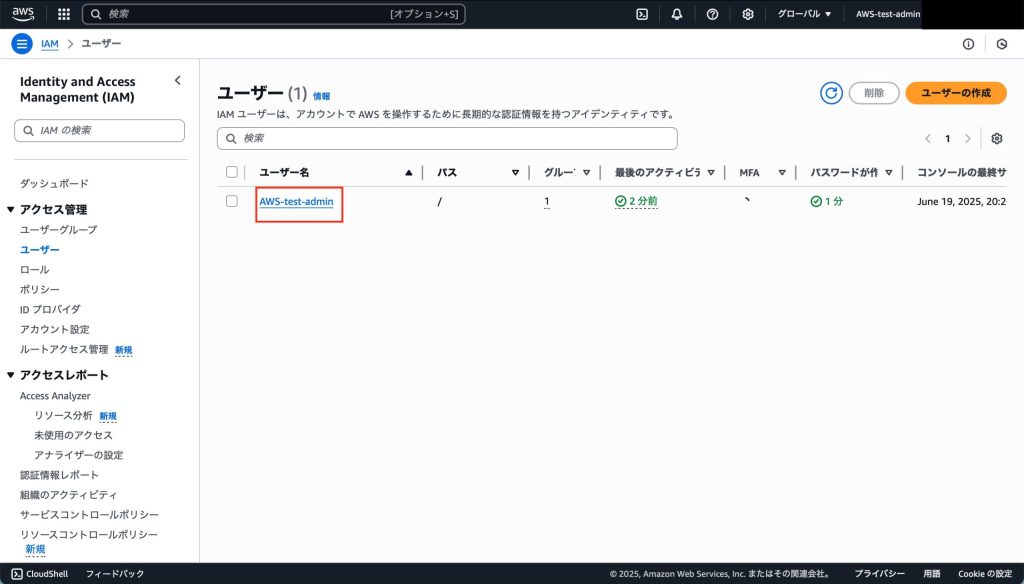Screen dimensions: 1024x584
Task: Open Cookie の設定 footer link
Action: pyautogui.click(x=985, y=574)
